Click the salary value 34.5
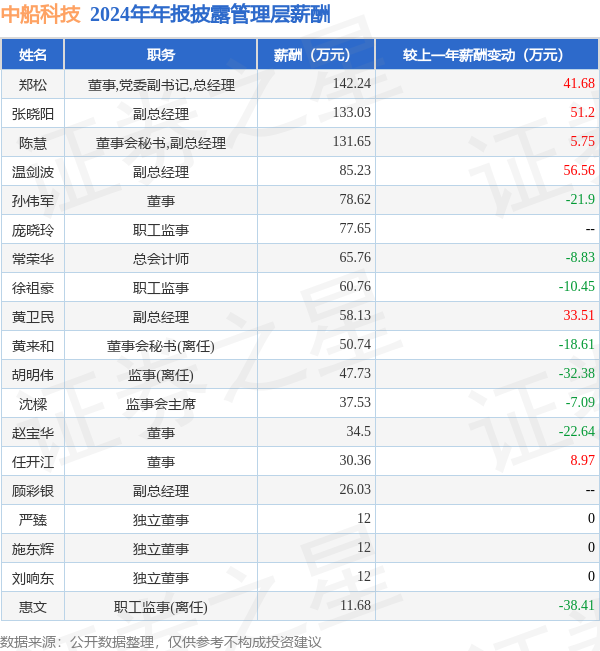 click(x=358, y=431)
